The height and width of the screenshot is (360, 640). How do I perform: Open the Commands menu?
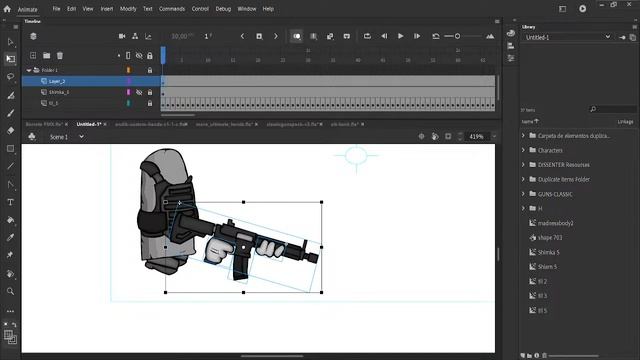pos(172,9)
